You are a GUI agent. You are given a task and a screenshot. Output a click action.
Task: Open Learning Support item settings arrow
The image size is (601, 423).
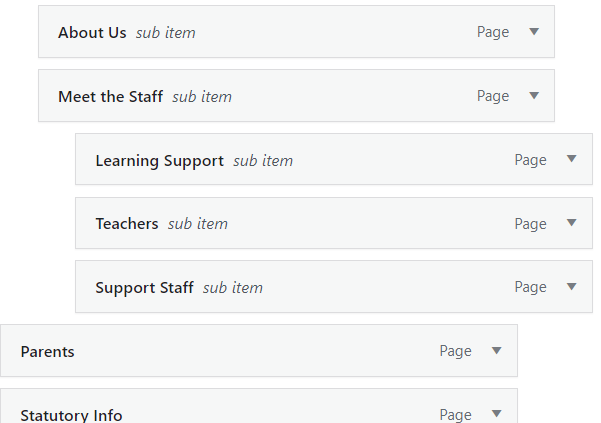tap(571, 160)
